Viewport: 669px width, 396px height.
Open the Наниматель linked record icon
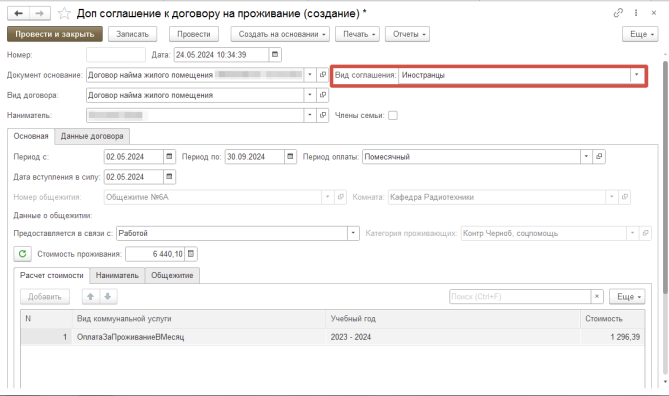click(x=323, y=115)
